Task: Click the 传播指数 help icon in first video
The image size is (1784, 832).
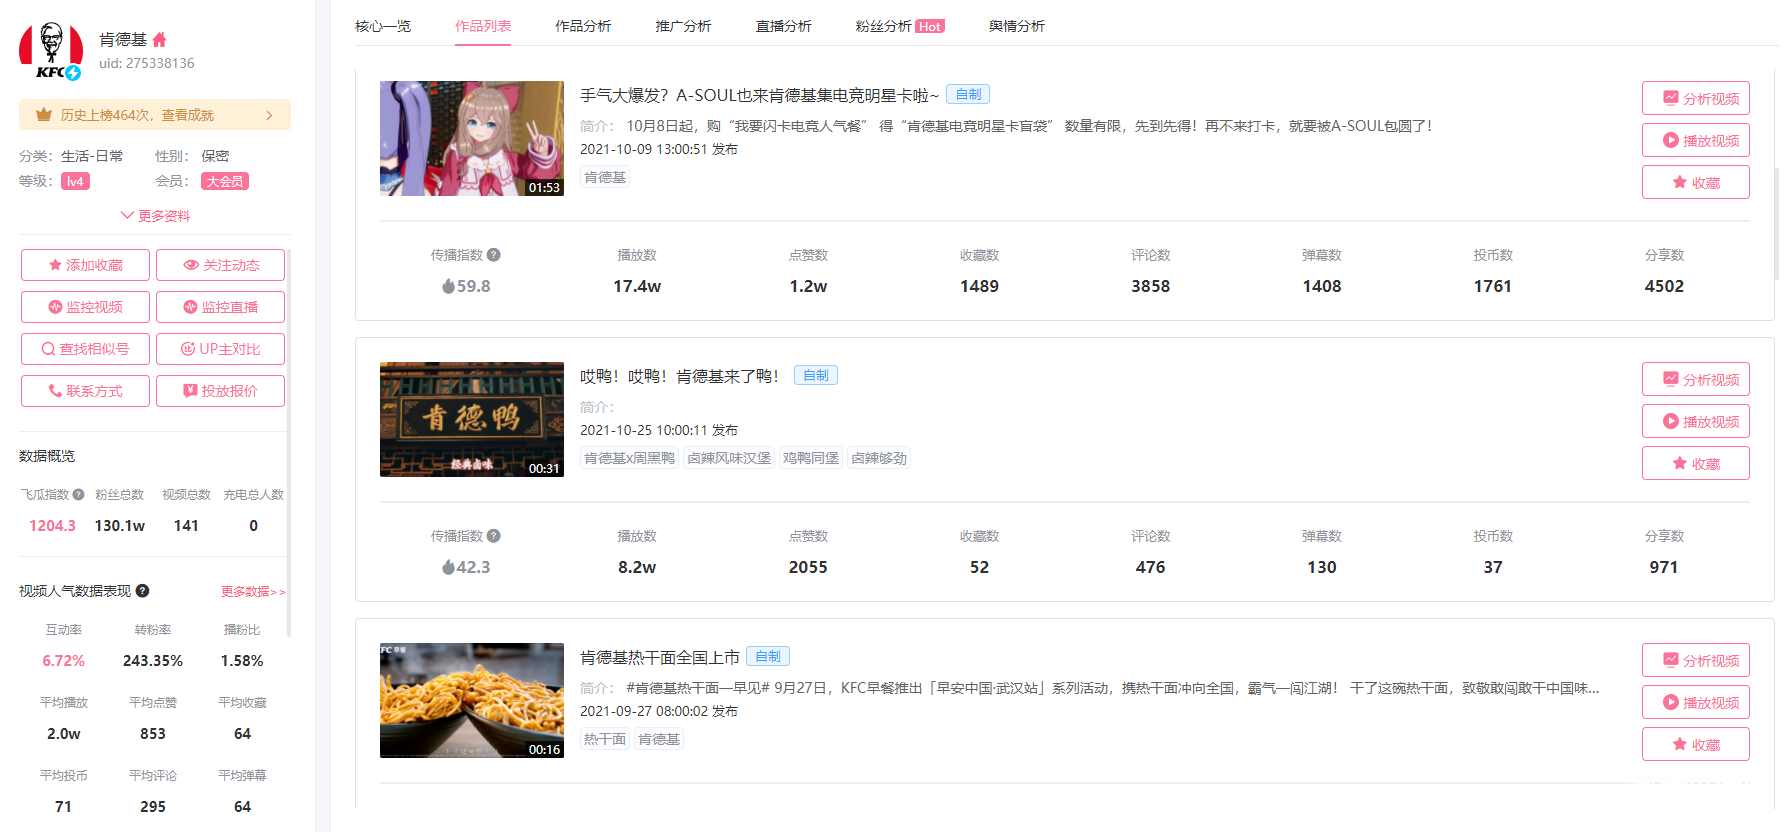Action: coord(494,255)
